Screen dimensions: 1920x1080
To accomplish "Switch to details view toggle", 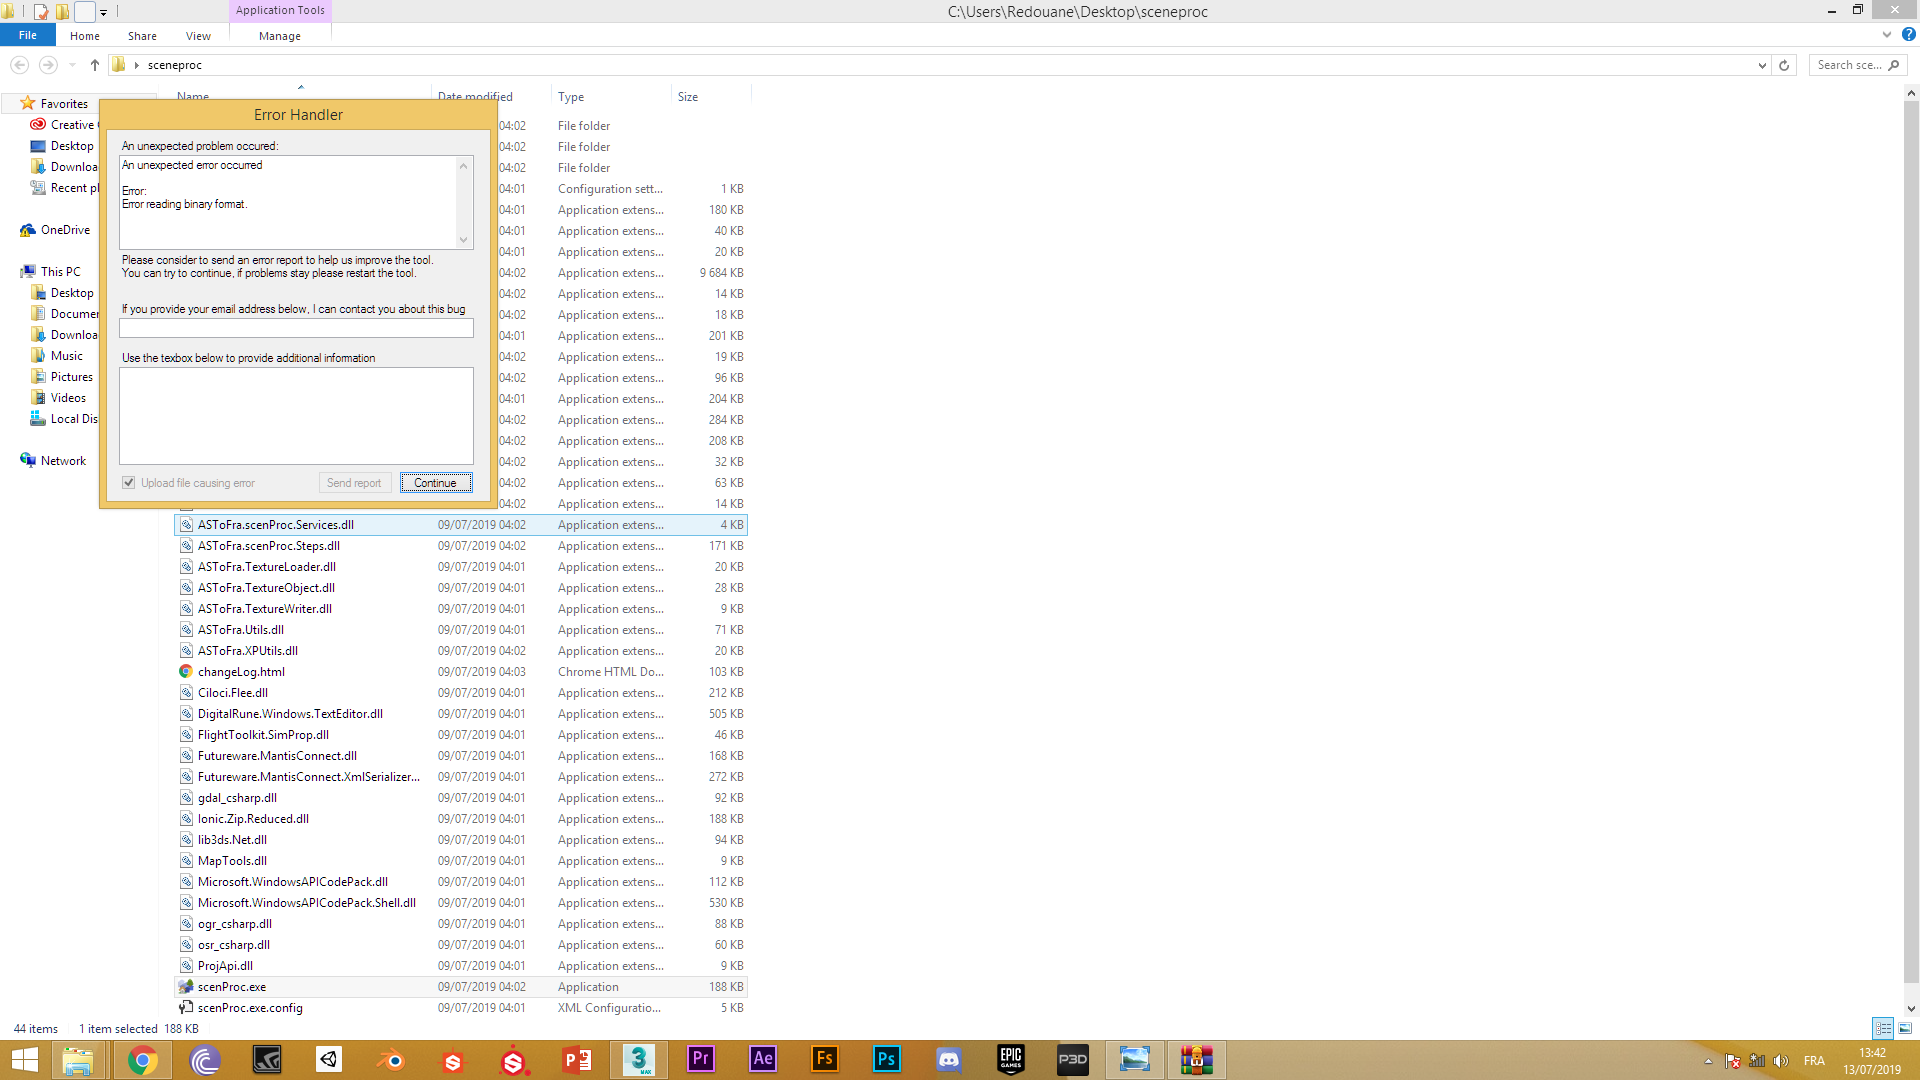I will click(x=1883, y=1028).
